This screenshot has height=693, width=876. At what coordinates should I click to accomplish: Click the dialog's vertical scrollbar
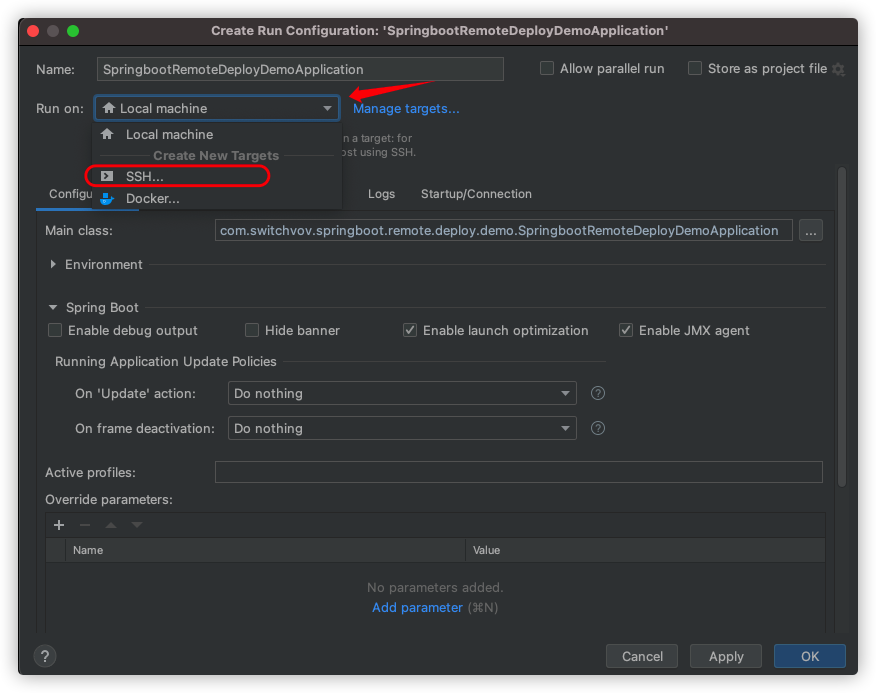click(x=842, y=330)
